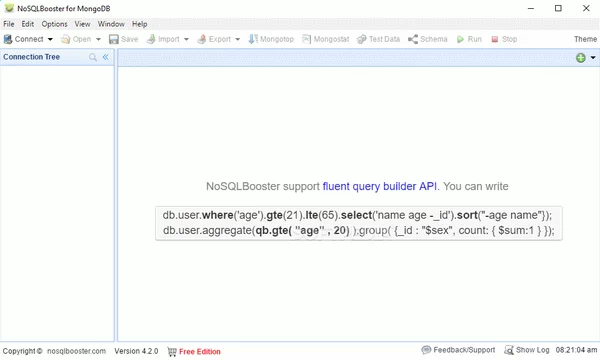Click the Show Log button
This screenshot has height=360, width=600.
tap(527, 350)
